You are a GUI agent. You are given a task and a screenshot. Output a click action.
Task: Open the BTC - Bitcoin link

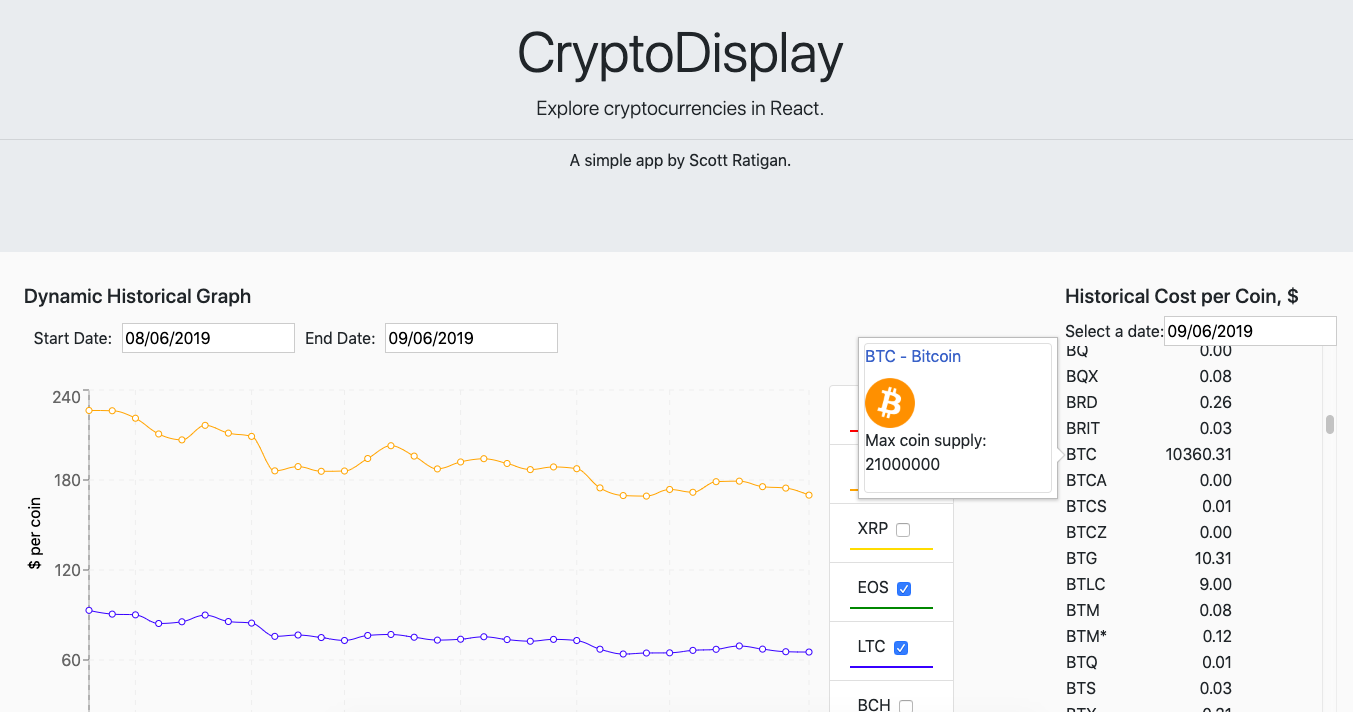(913, 357)
